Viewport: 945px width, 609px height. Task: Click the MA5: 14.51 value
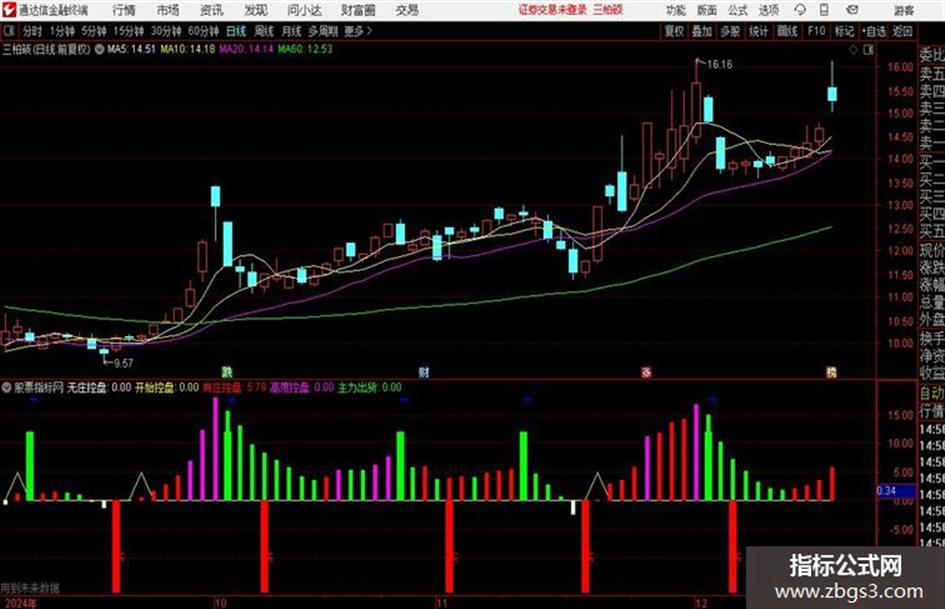click(x=131, y=49)
